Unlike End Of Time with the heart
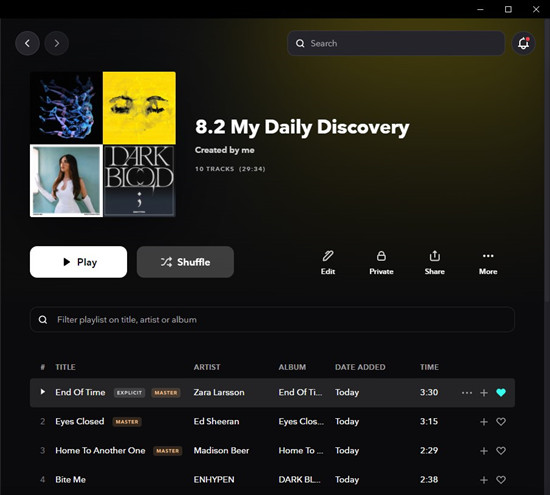 pyautogui.click(x=501, y=393)
